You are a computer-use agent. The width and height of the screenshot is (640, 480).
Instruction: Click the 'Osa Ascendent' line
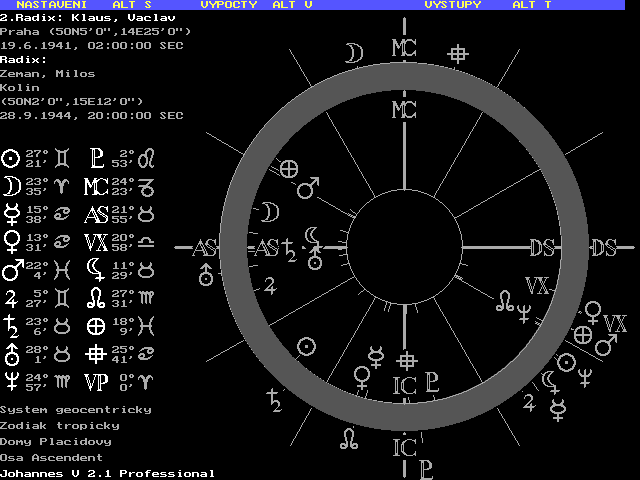(51, 457)
